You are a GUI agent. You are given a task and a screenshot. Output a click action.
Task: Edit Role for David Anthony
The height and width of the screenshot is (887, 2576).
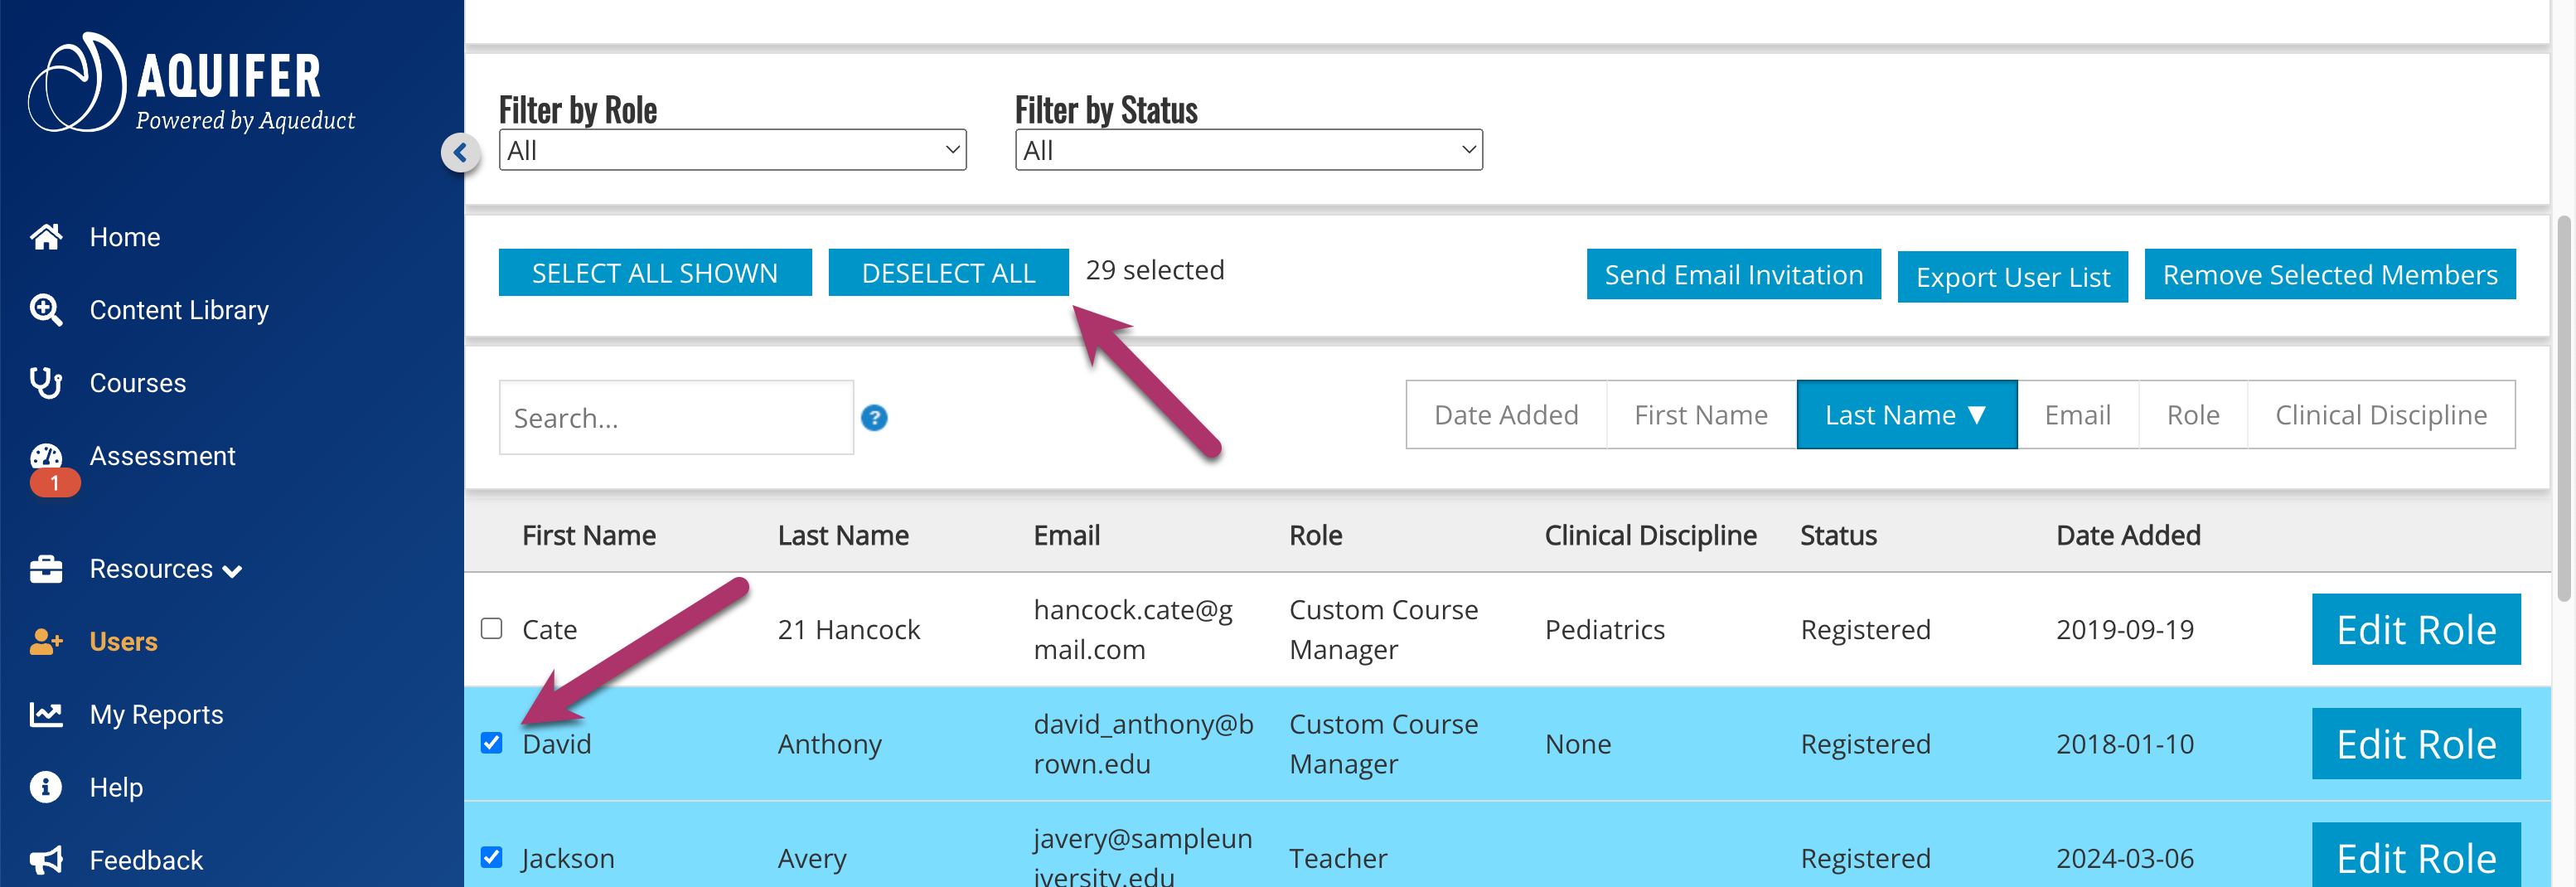pos(2416,744)
